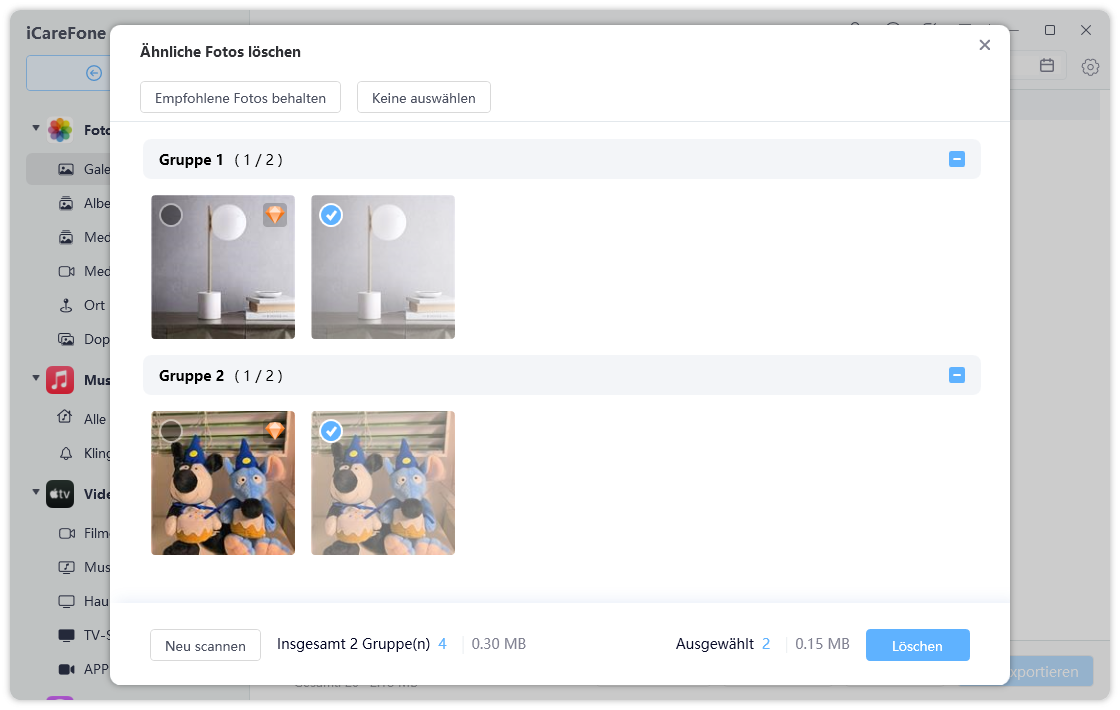1120x710 pixels.
Task: Toggle the Gruppe 2 select-all checkbox
Action: [x=956, y=375]
